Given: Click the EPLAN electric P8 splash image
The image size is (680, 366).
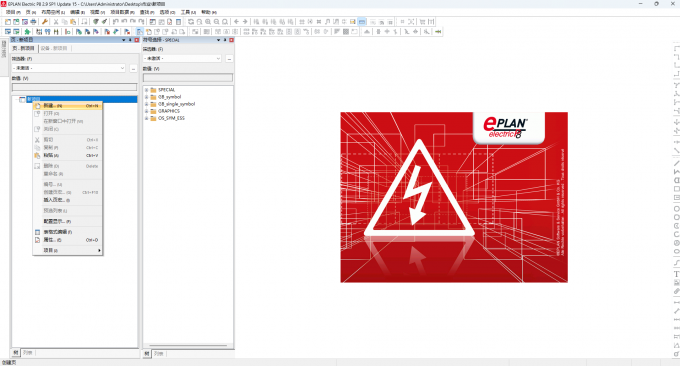Looking at the screenshot, I should point(454,197).
